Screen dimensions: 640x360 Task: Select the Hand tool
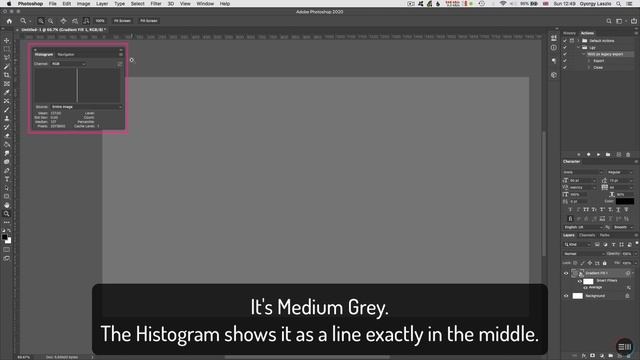(7, 205)
